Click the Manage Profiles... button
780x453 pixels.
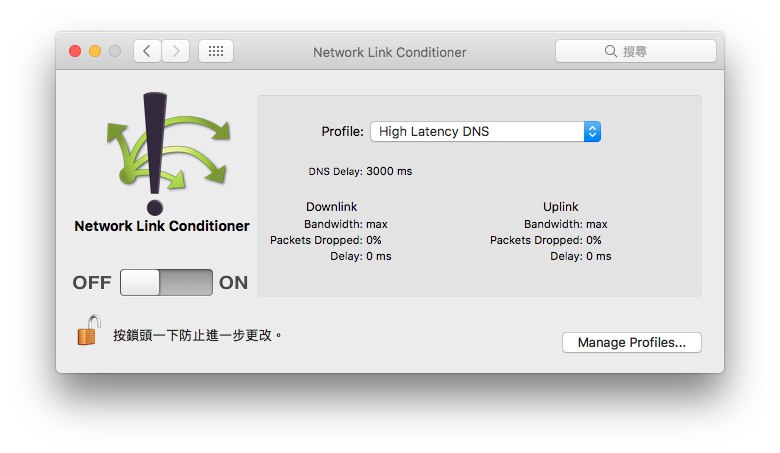[x=632, y=343]
